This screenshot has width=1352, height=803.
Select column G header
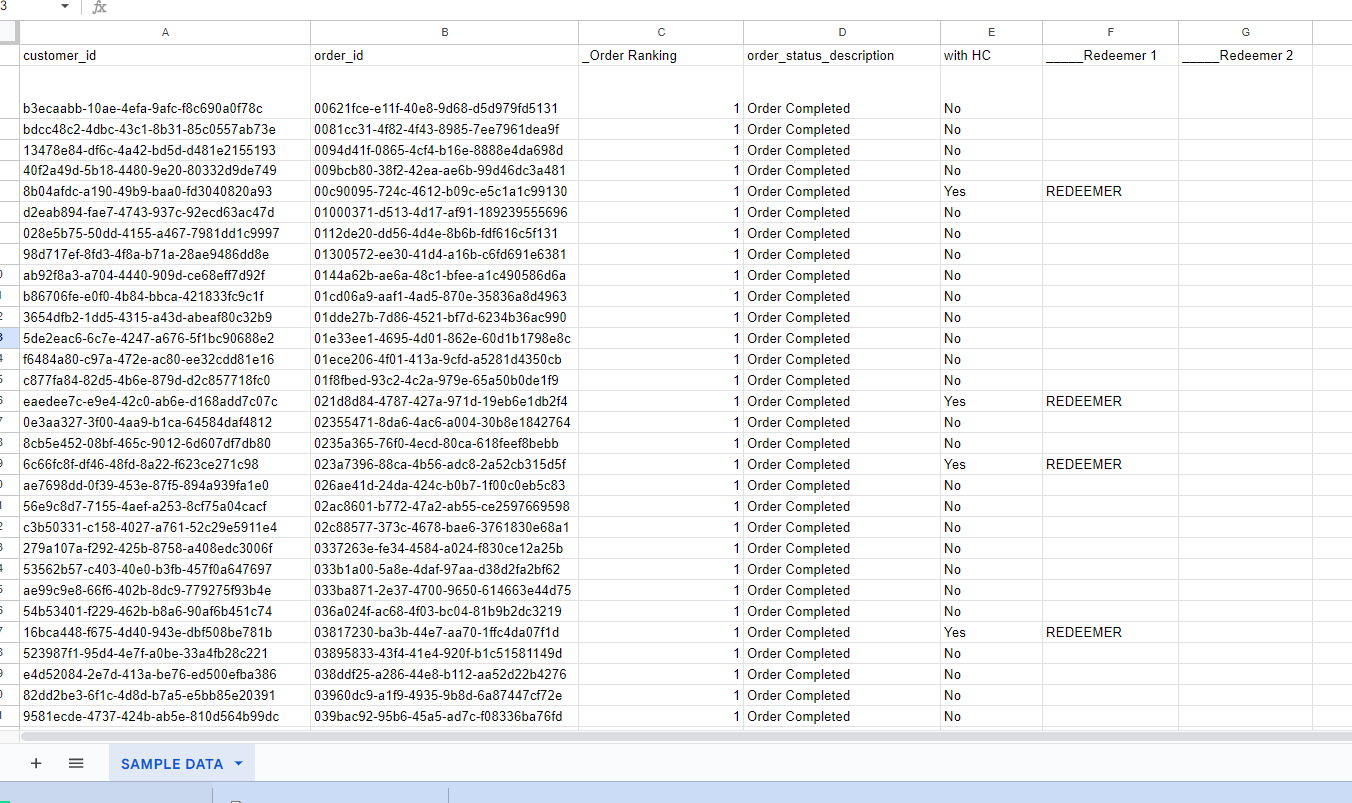point(1245,32)
